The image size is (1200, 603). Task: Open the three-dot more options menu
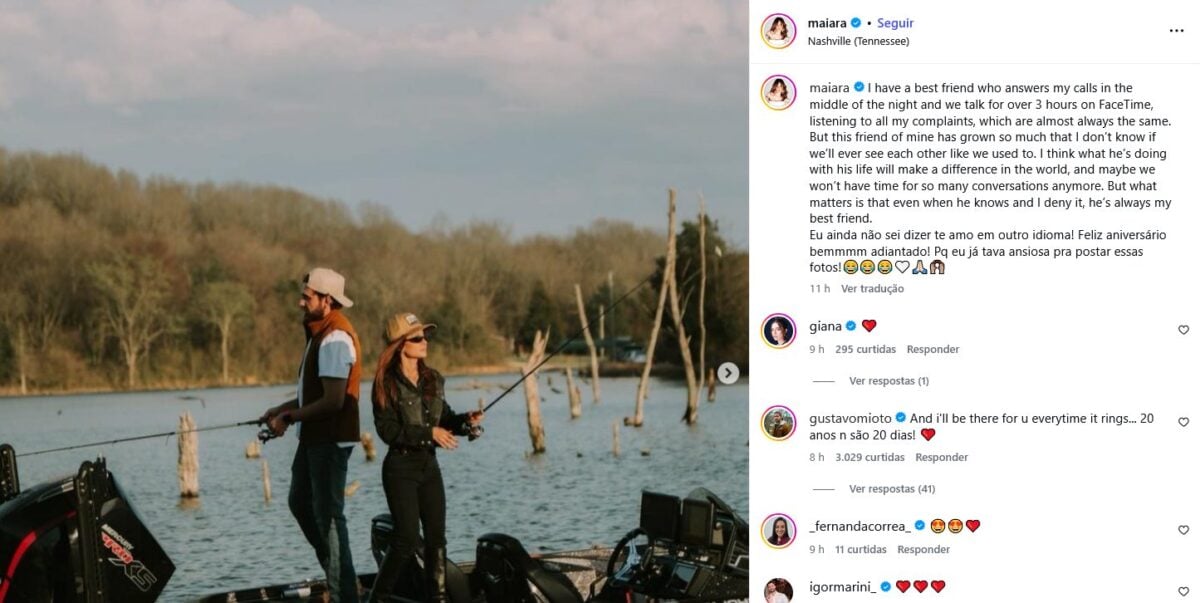tap(1176, 31)
